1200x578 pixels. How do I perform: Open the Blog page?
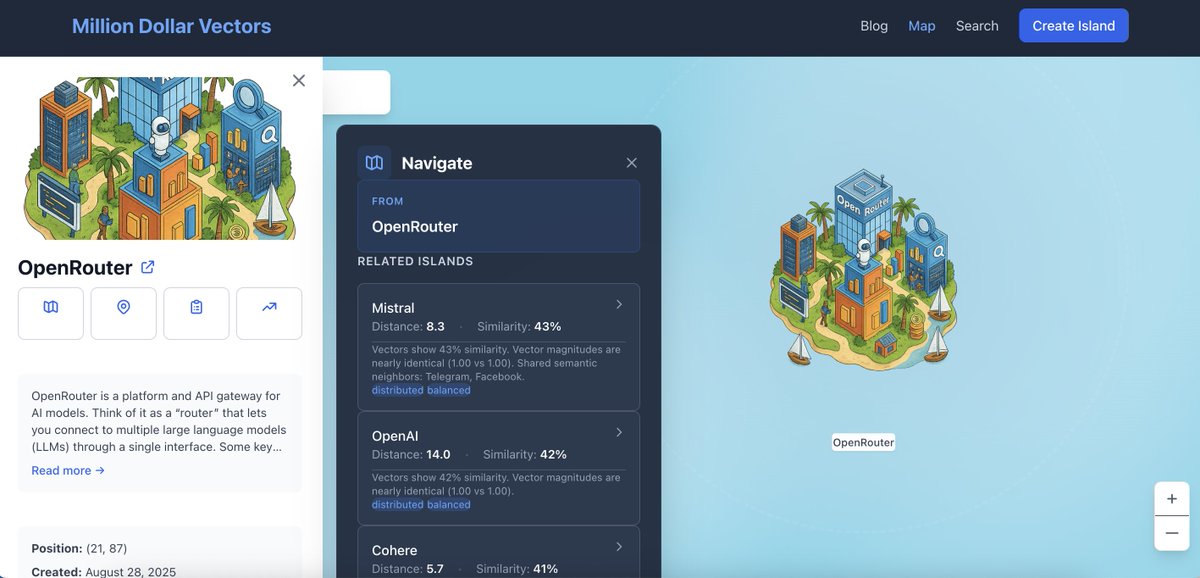(x=874, y=26)
